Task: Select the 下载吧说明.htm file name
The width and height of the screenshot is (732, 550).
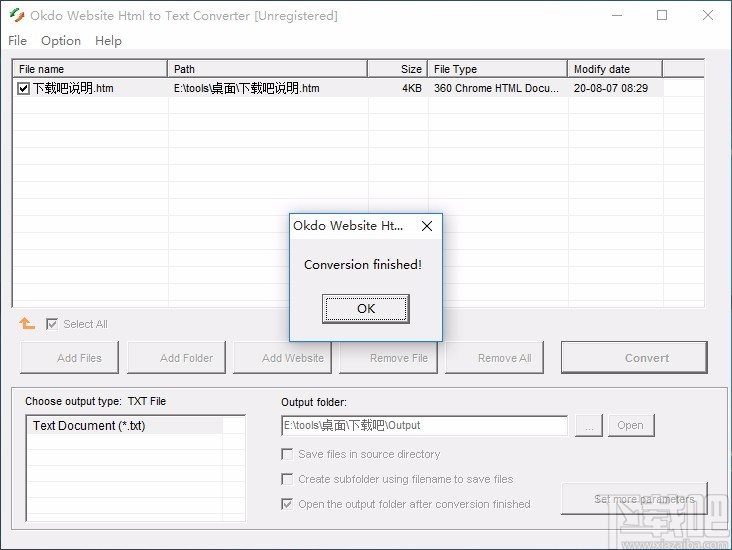Action: coord(73,88)
